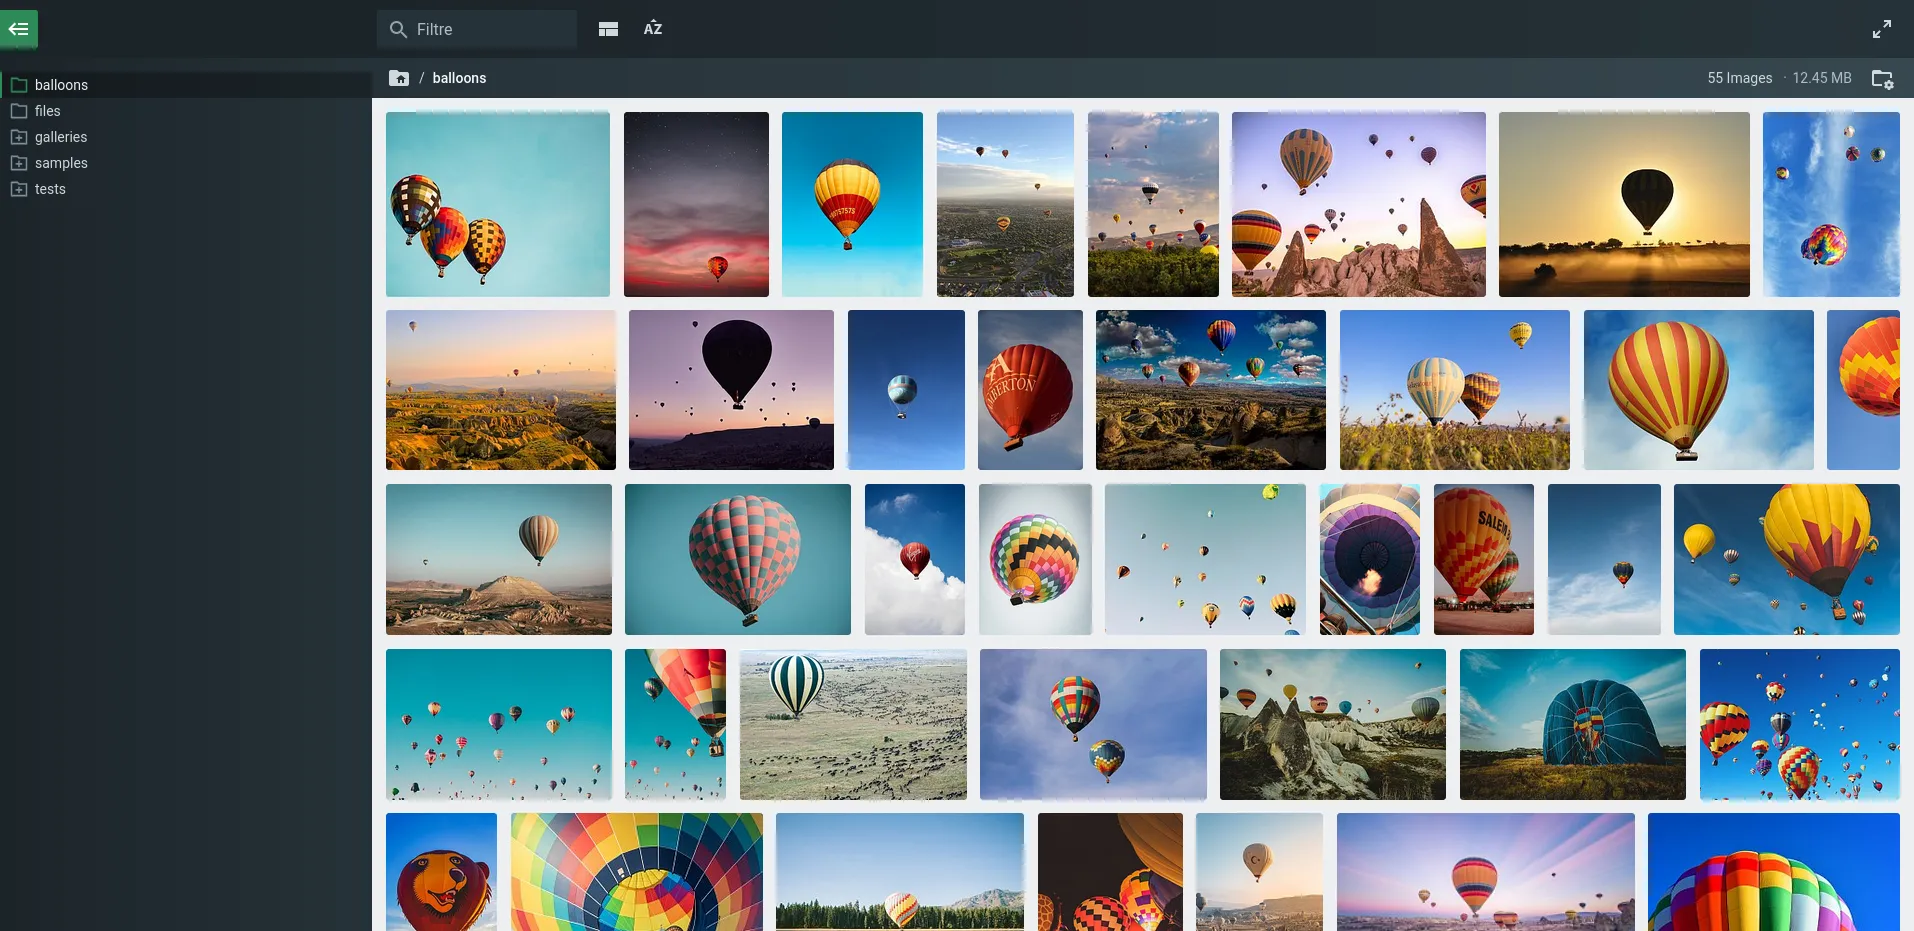Click the magnifier icon in the filter field
The image size is (1914, 931).
[x=398, y=29]
